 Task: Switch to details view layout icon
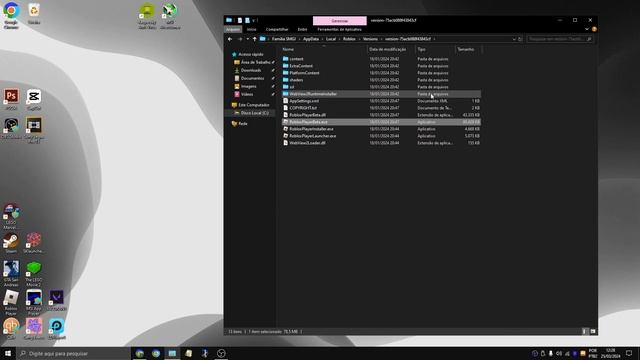click(584, 331)
